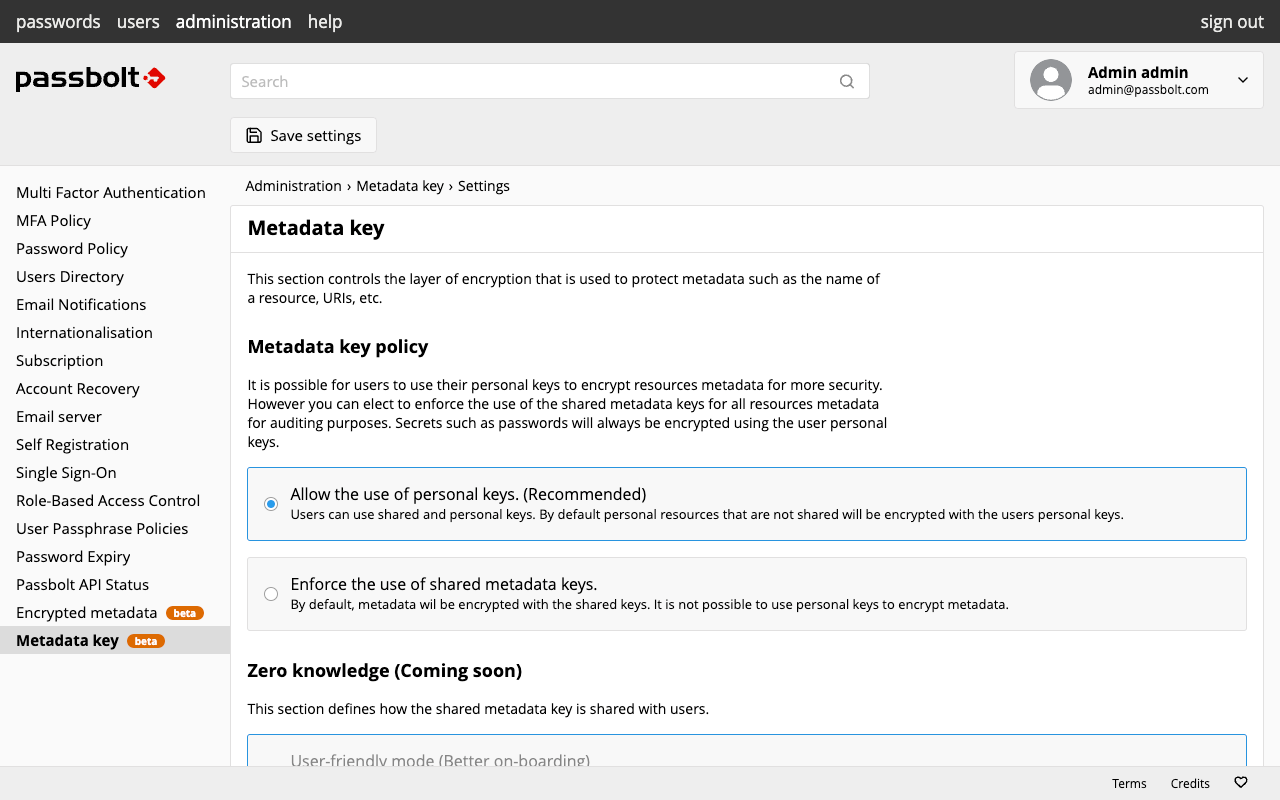Open the Credits footer link
Image resolution: width=1280 pixels, height=800 pixels.
tap(1190, 783)
